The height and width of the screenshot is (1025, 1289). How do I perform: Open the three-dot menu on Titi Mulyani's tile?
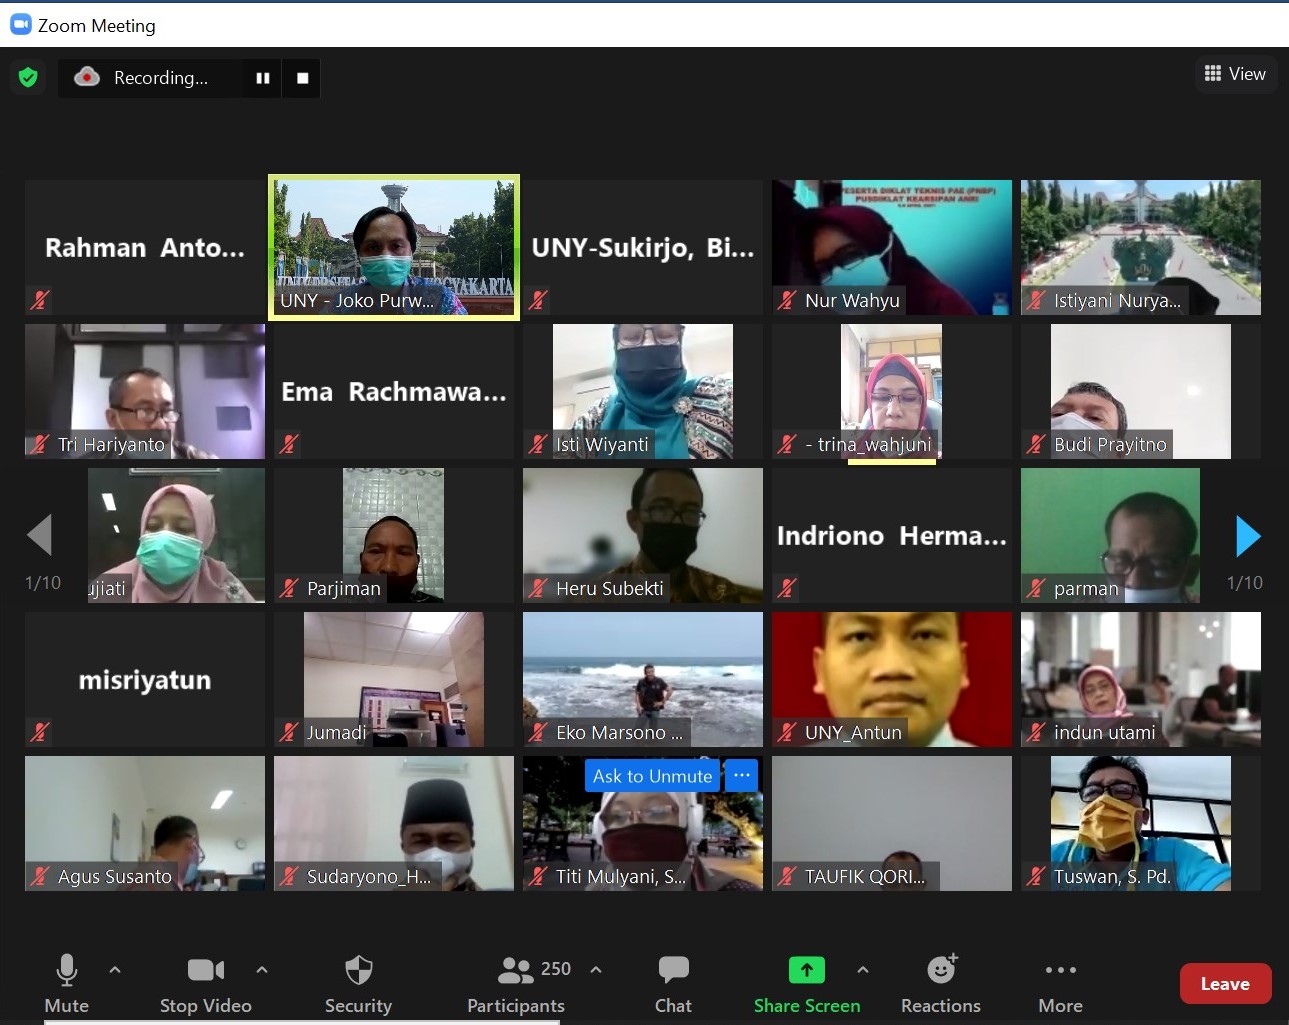(741, 776)
